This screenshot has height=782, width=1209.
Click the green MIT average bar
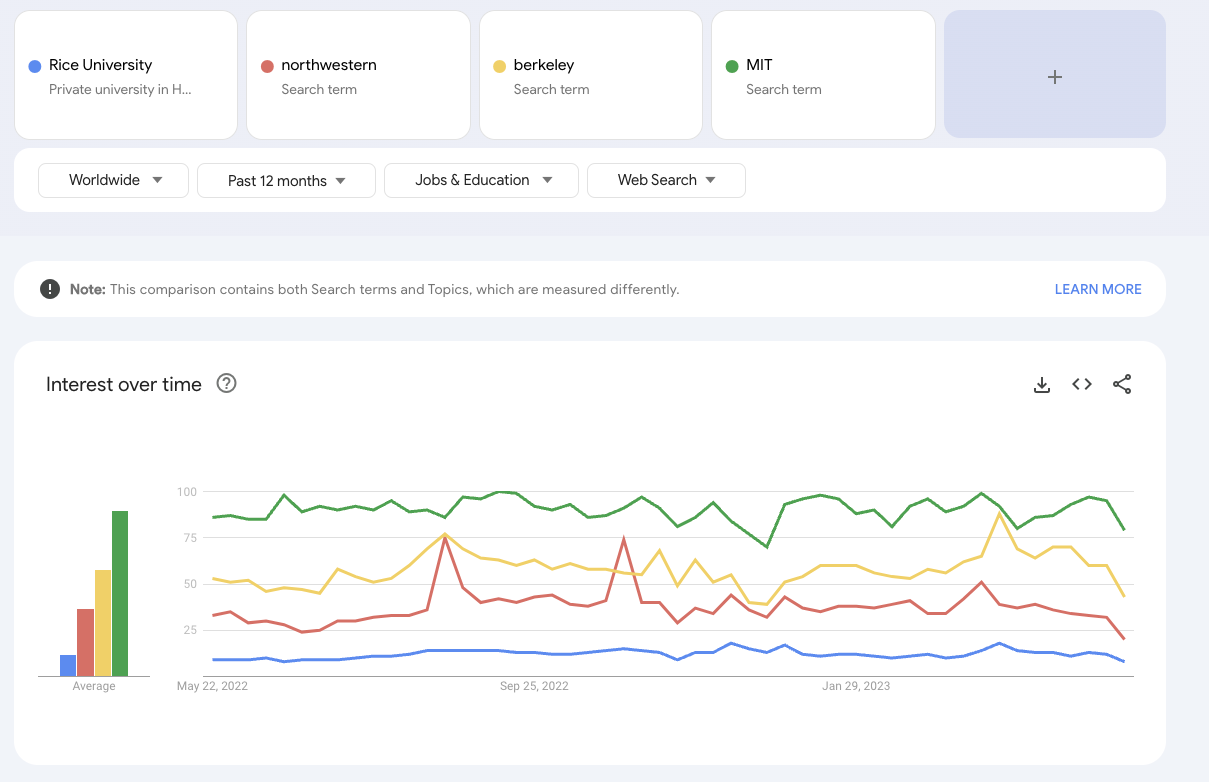pyautogui.click(x=120, y=594)
